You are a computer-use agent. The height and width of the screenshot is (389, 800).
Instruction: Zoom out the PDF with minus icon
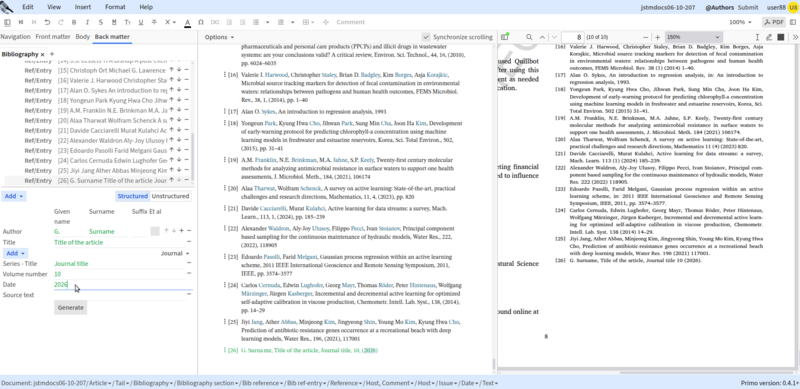point(645,37)
